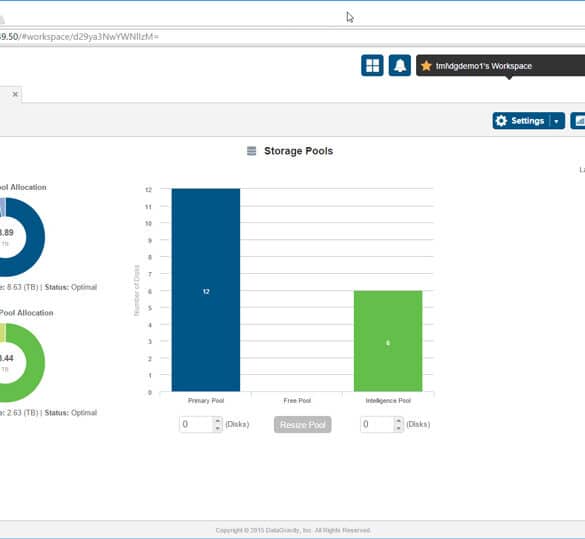Click the workspace star icon

[426, 66]
